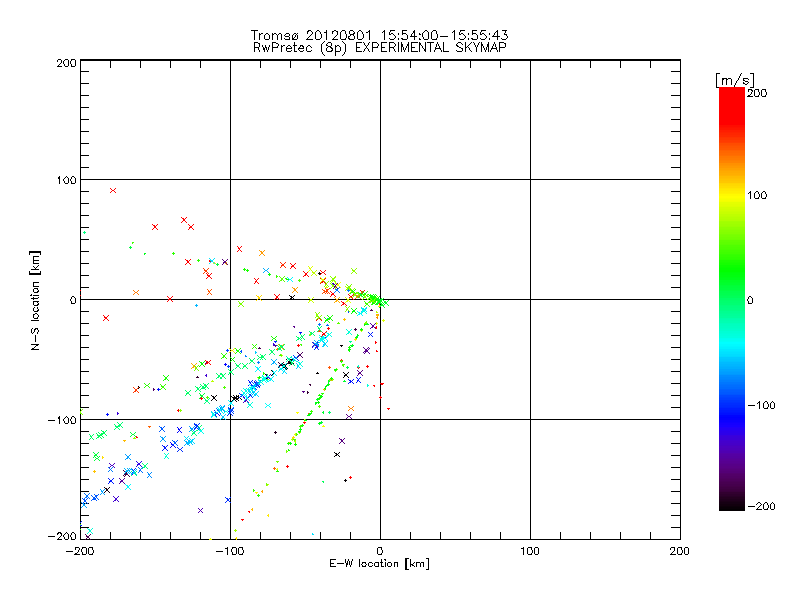Click the '[m/s]' colorbar unit label

[735, 80]
